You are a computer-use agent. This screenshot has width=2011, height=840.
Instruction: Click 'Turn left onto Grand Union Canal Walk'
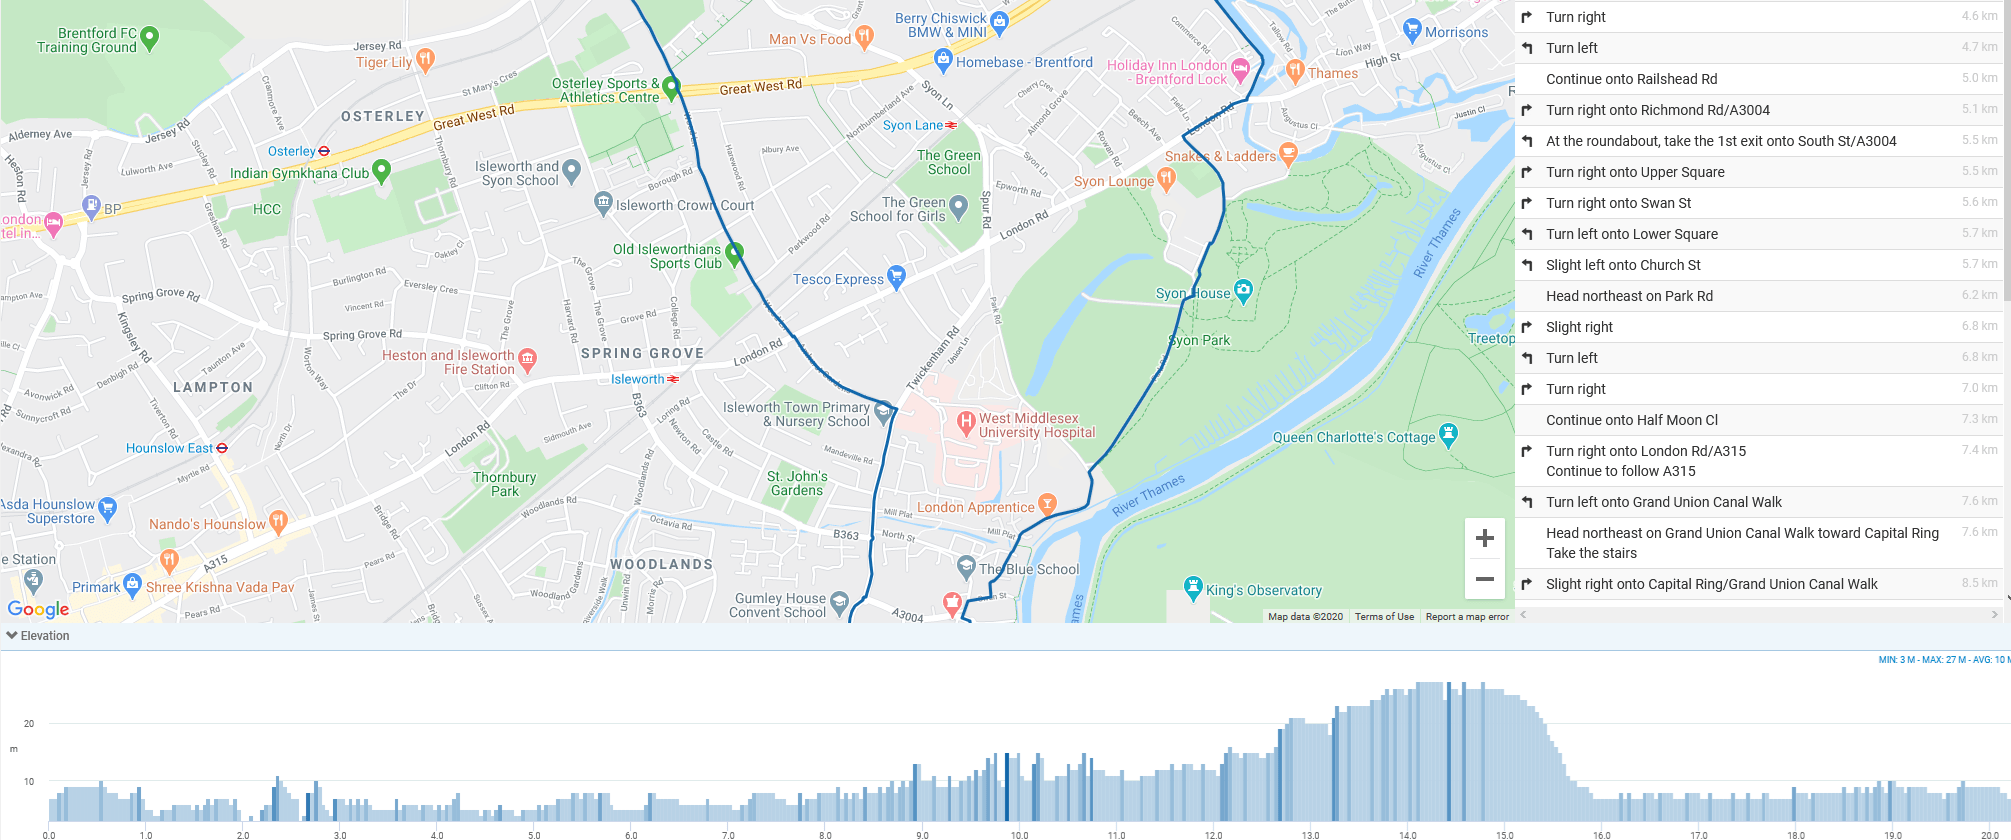pyautogui.click(x=1760, y=502)
